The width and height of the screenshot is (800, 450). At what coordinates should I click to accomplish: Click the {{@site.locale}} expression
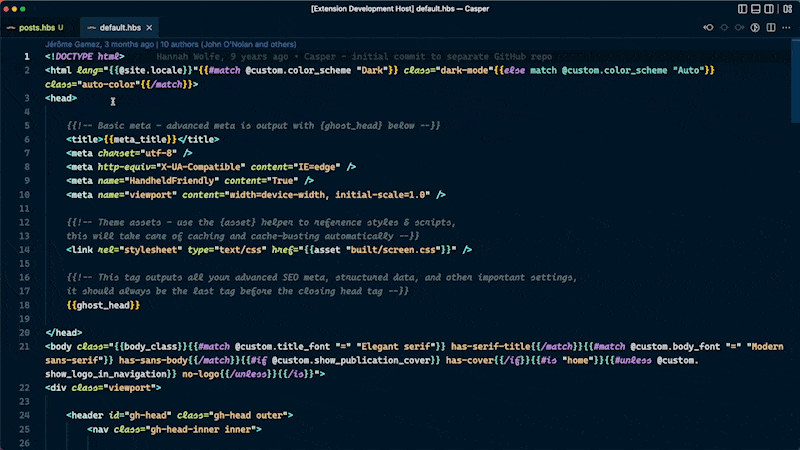point(151,70)
